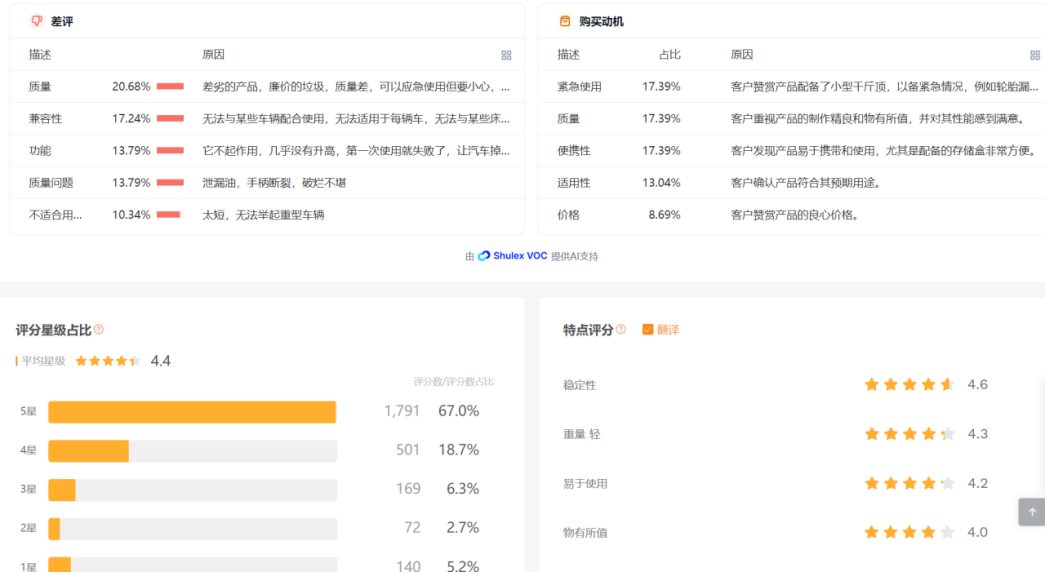
Task: Select the 兼容性 negative review row
Action: 266,119
